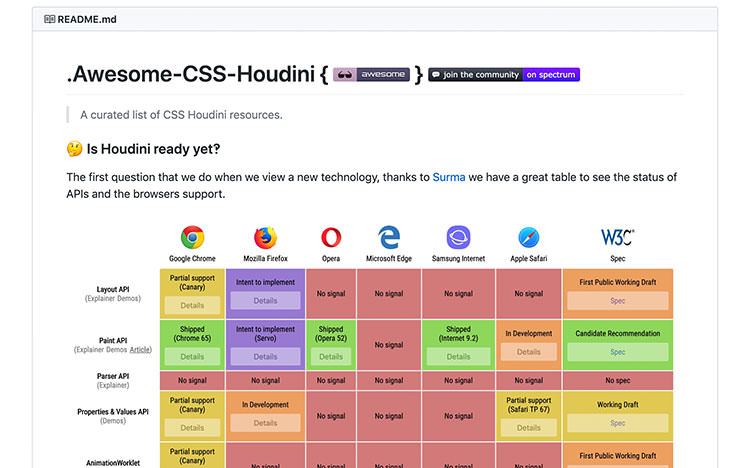Click the Google Chrome browser icon
Viewport: 750px width, 468px height.
pyautogui.click(x=192, y=238)
